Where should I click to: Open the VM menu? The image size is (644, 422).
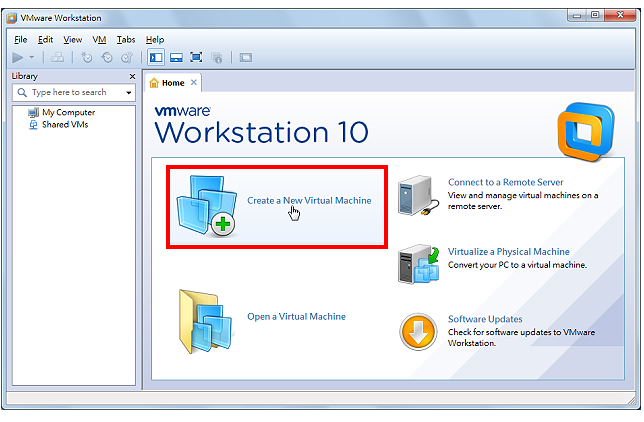point(99,40)
